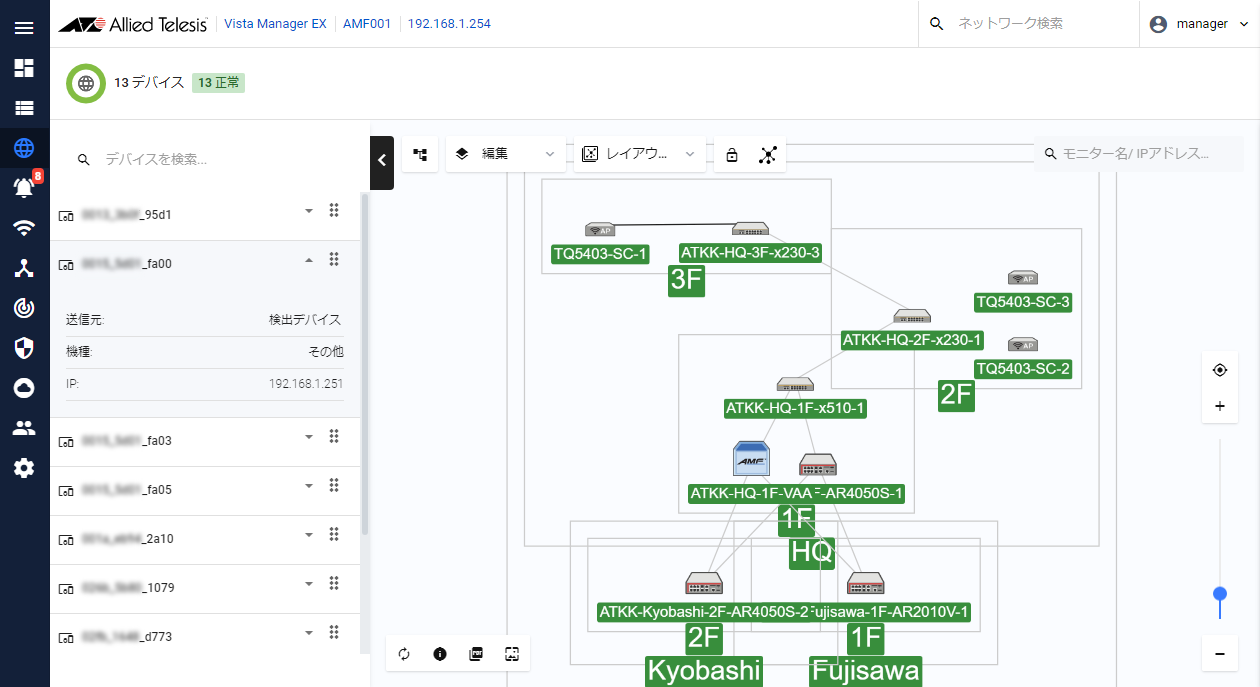This screenshot has width=1260, height=687.
Task: Open the 編集 dropdown
Action: (505, 154)
